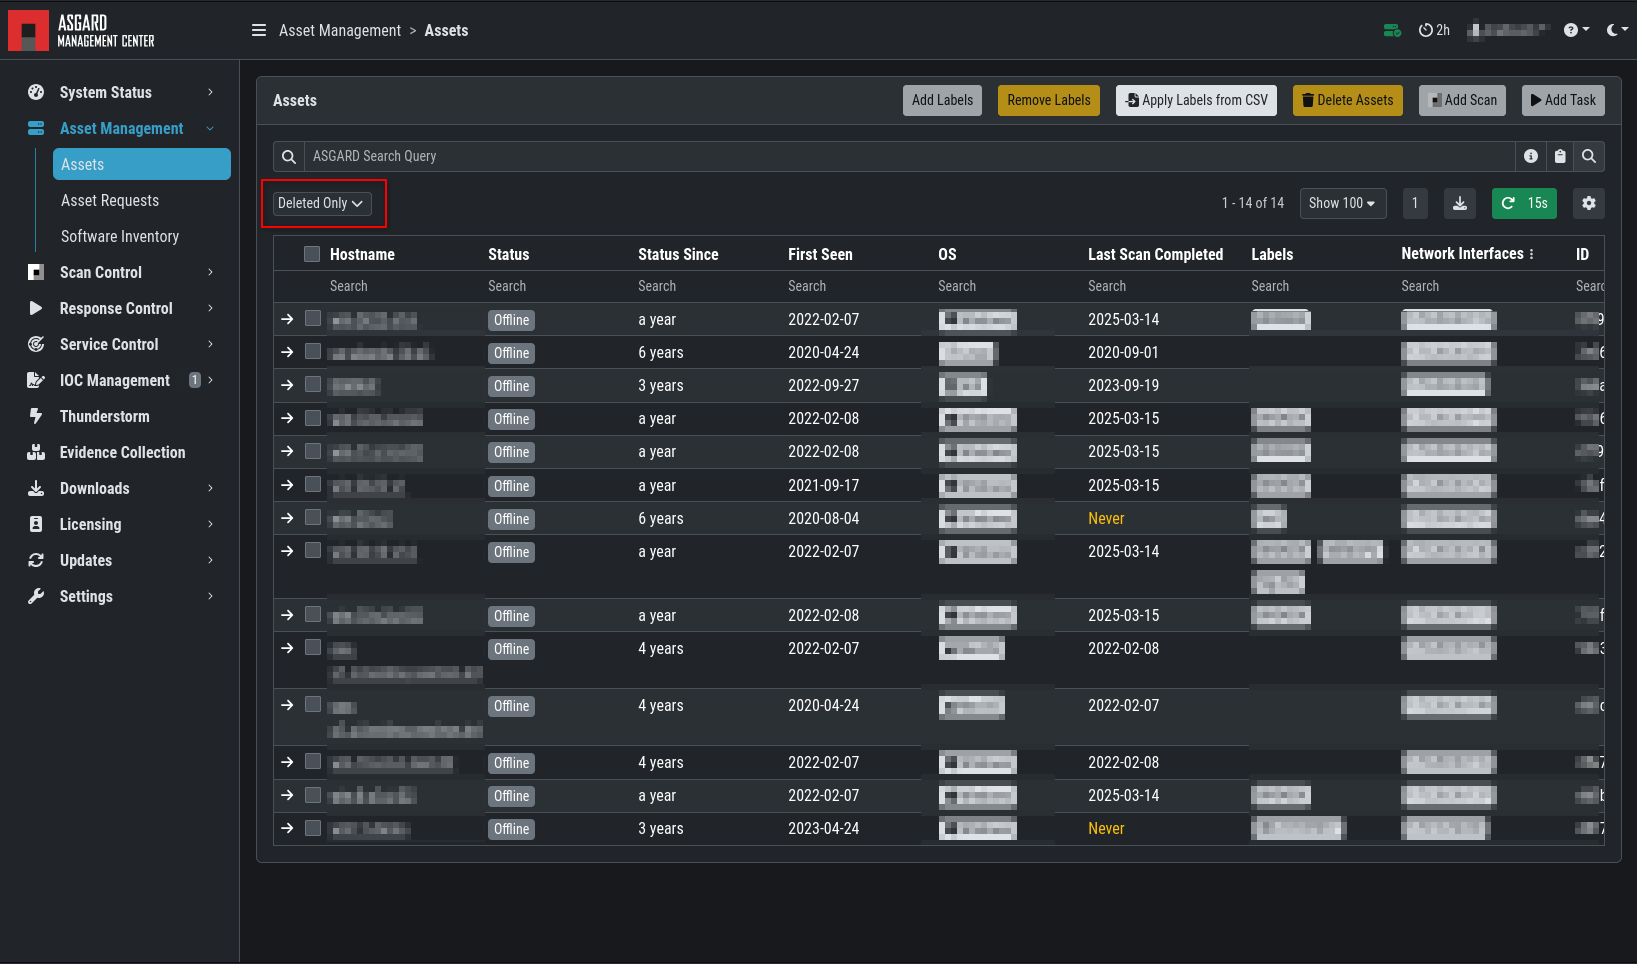
Task: Click Apply Labels from CSV
Action: click(x=1196, y=100)
